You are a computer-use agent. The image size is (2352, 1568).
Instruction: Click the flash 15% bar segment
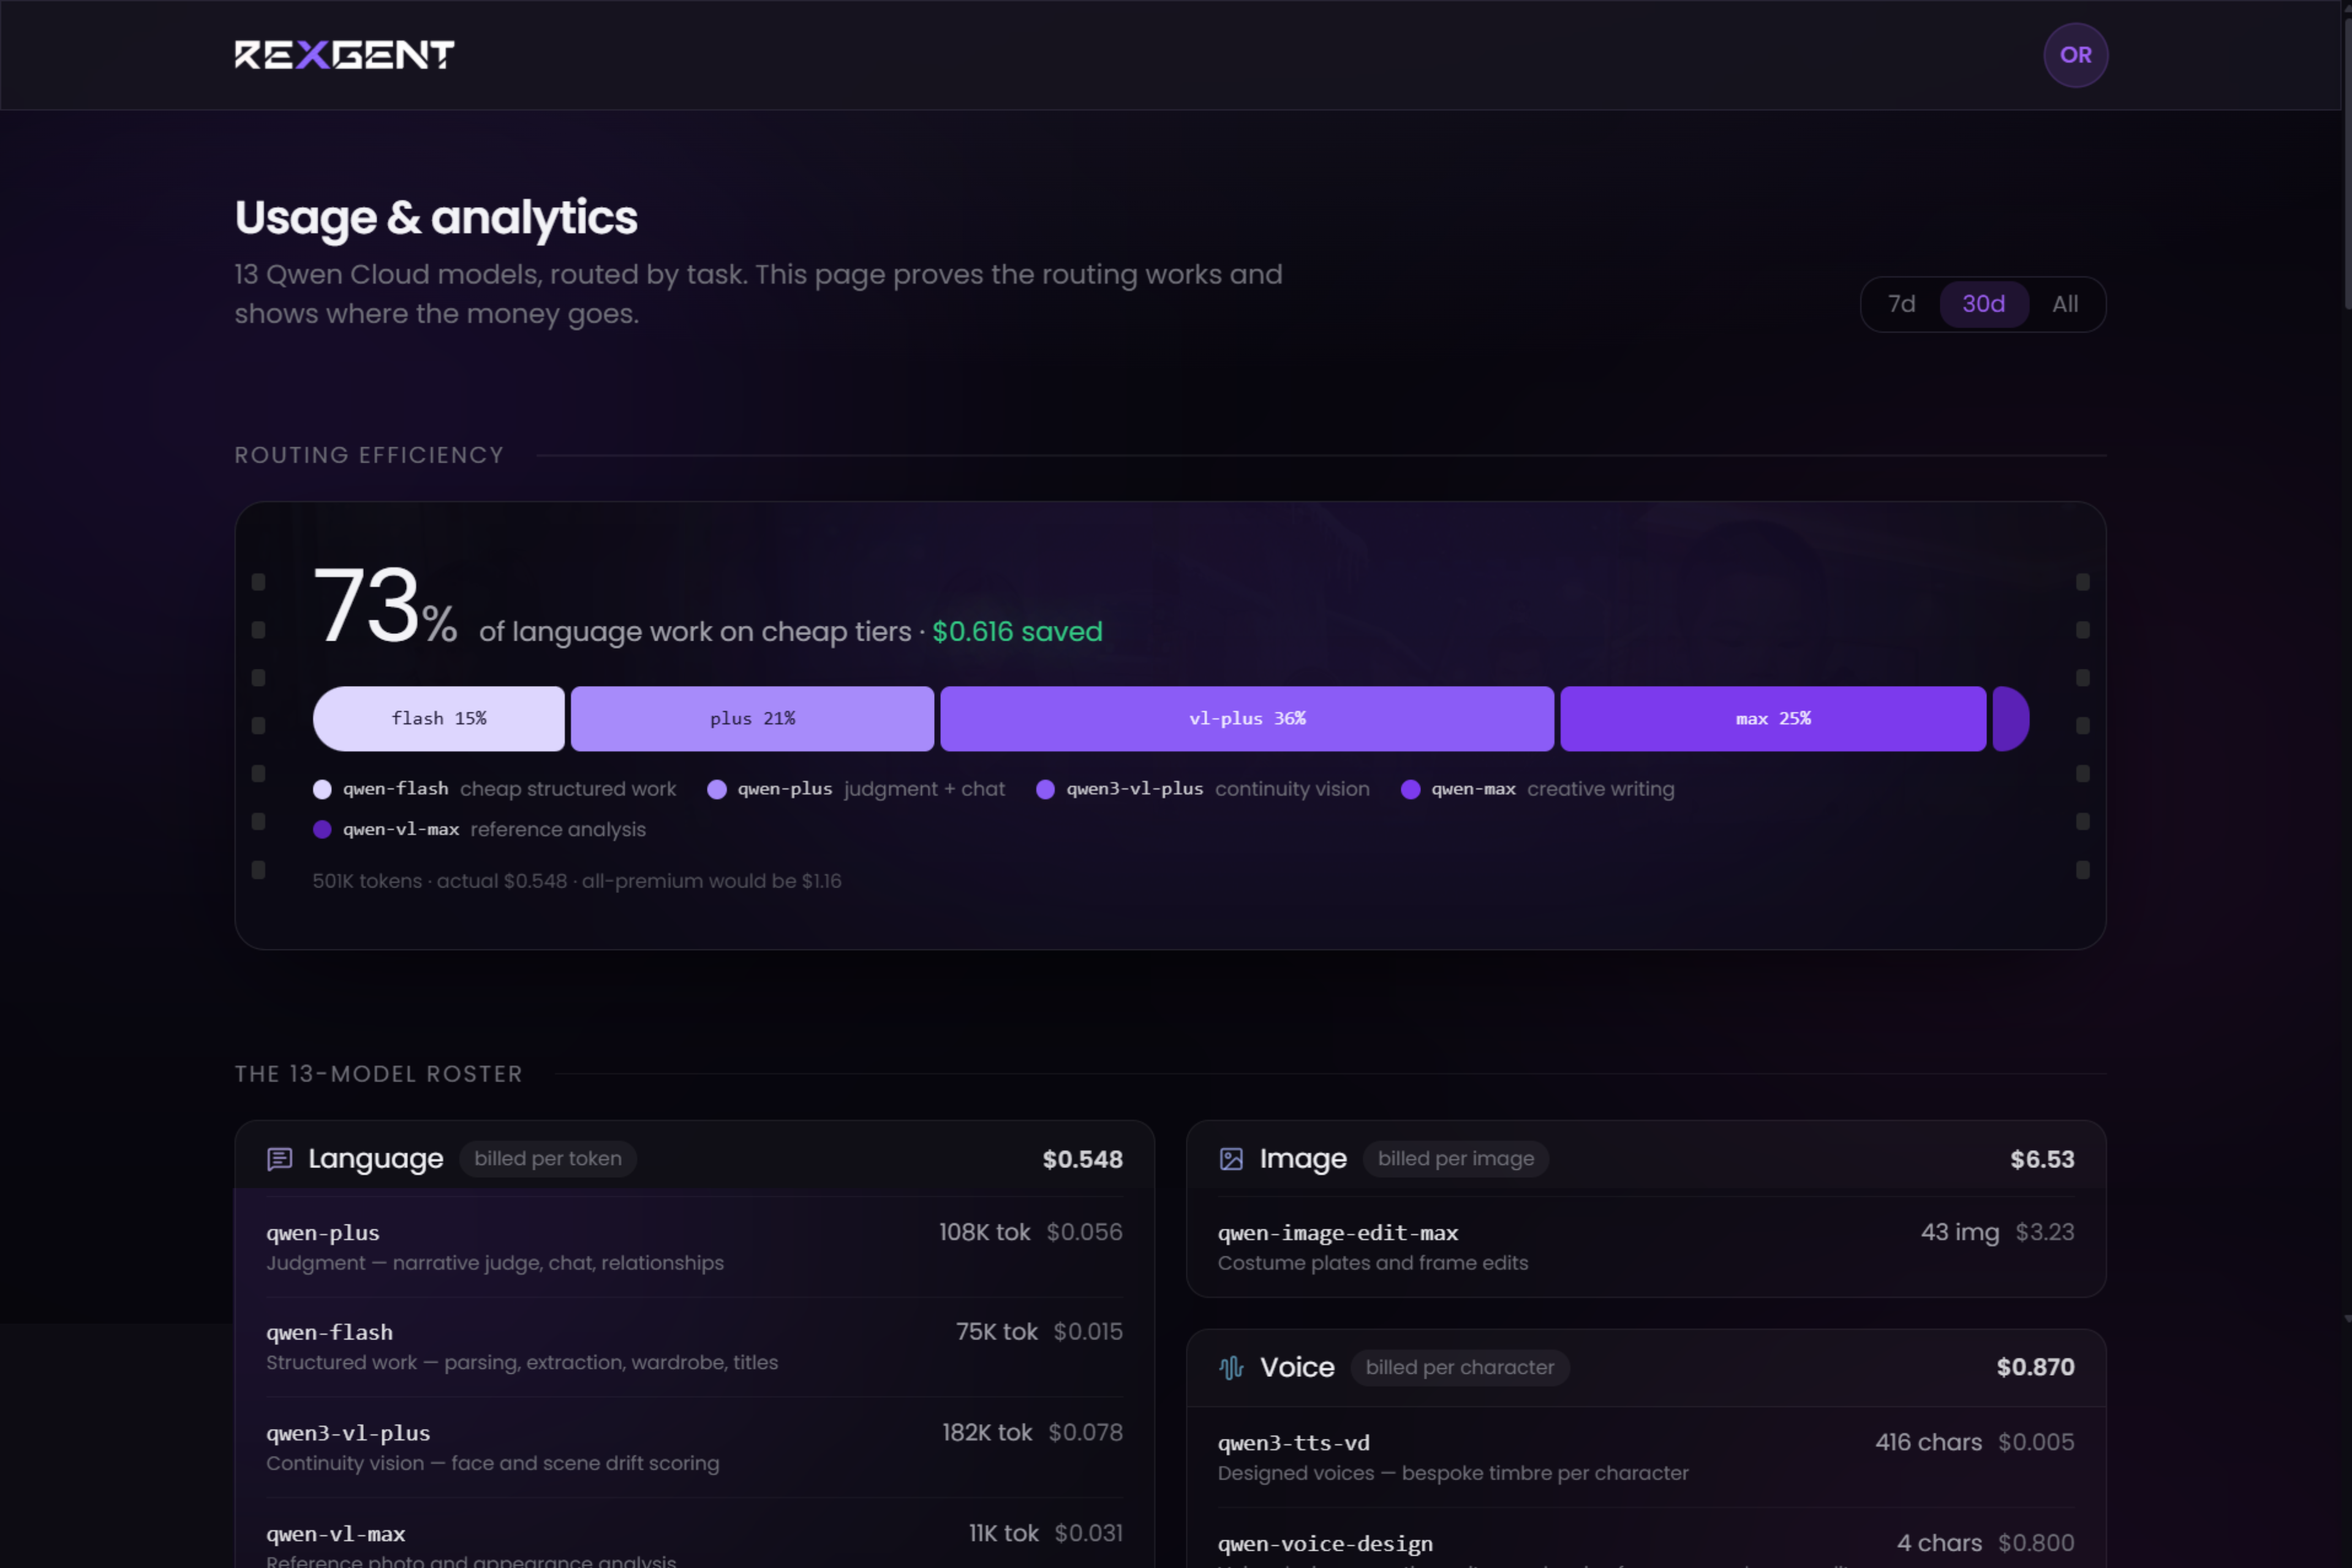439,718
